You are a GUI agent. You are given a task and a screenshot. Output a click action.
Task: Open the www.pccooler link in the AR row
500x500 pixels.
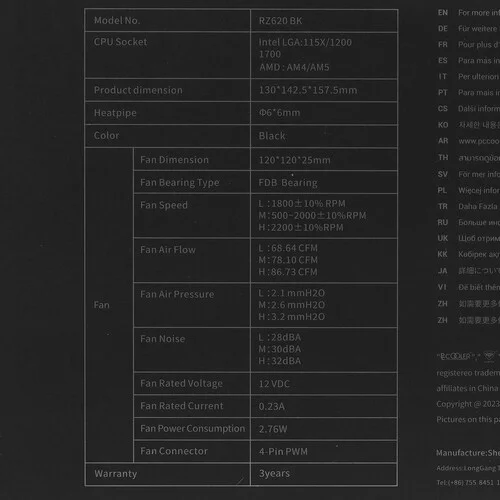479,141
